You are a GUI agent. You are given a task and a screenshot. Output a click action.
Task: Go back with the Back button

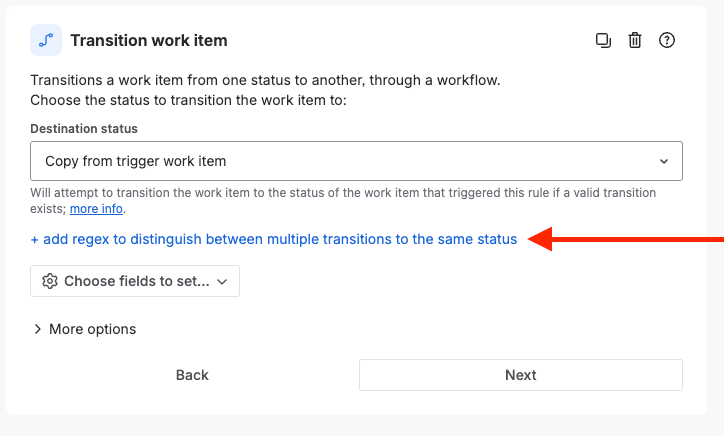pyautogui.click(x=192, y=375)
